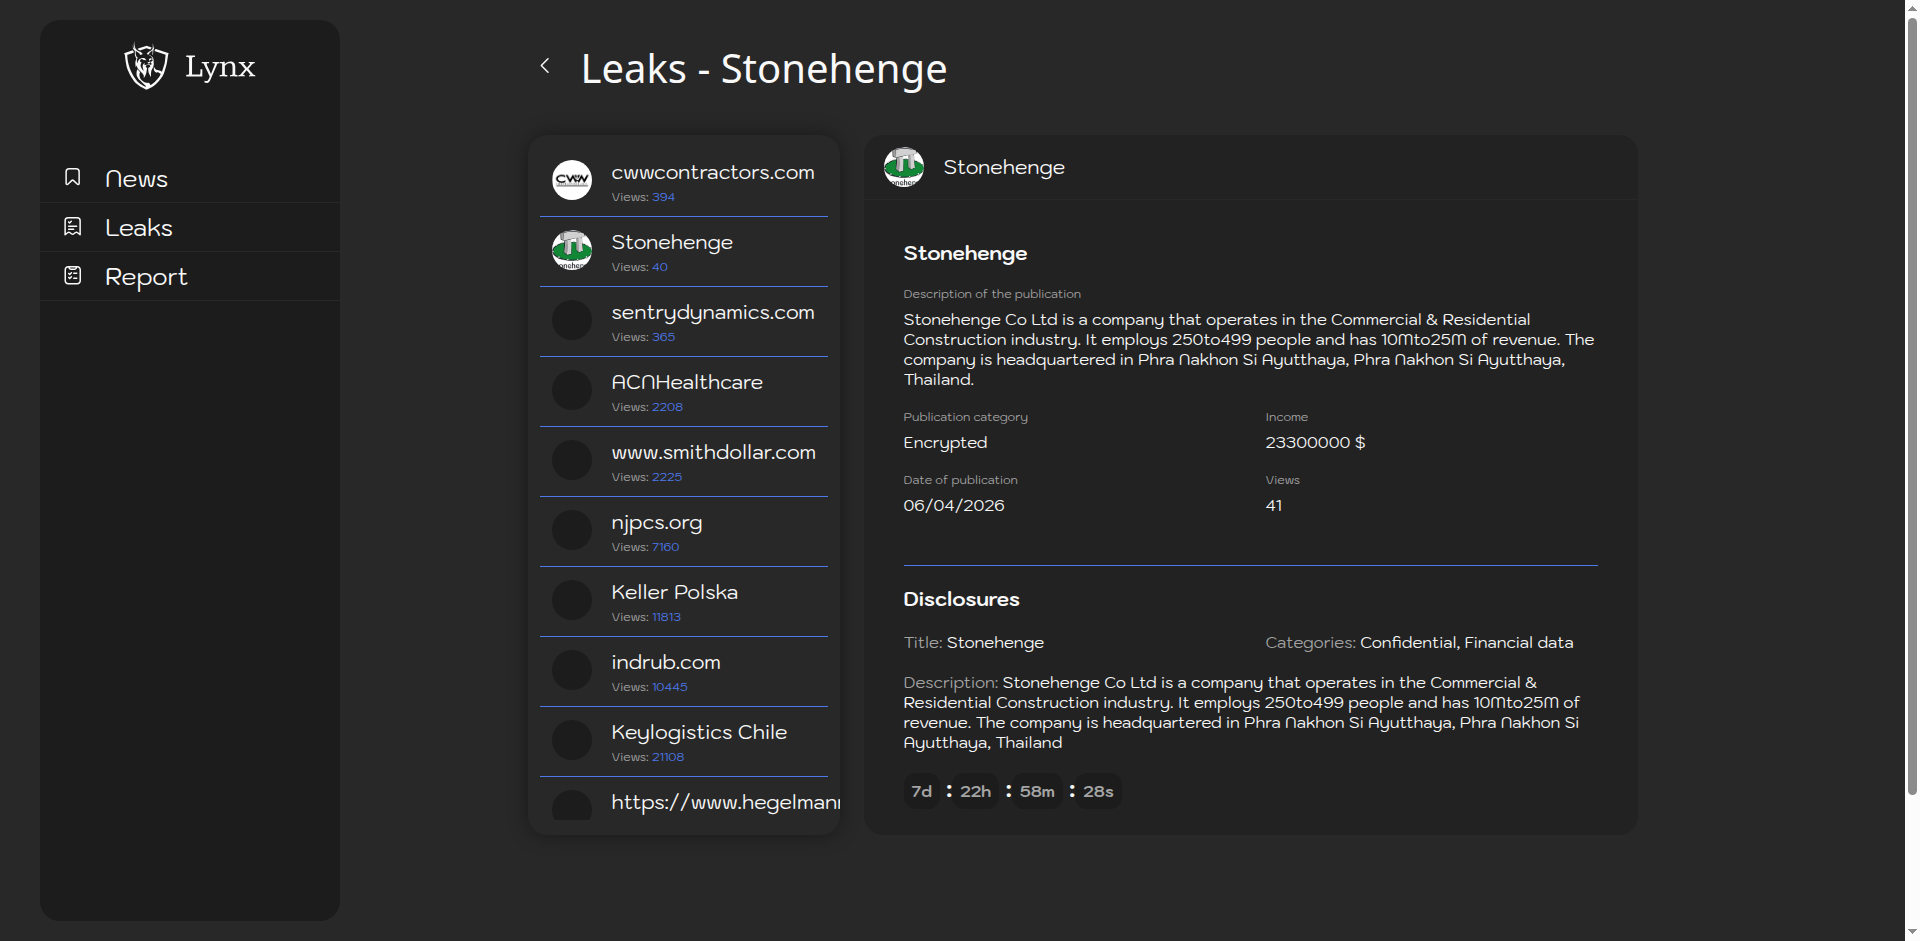Click 'Views: 7160' under njpcs.org
This screenshot has height=941, width=1920.
[645, 547]
